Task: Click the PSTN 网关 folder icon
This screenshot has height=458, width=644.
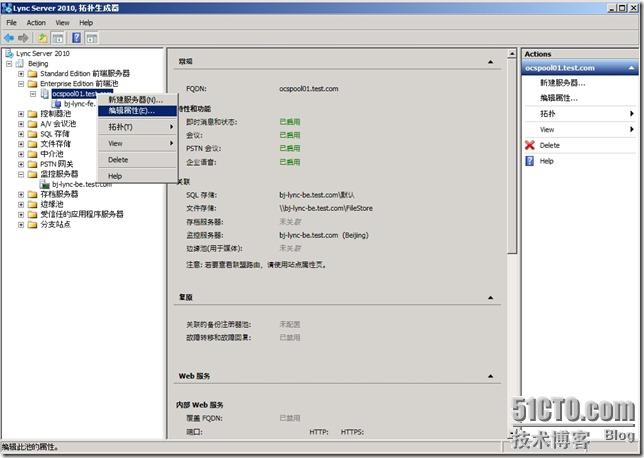Action: tap(32, 164)
